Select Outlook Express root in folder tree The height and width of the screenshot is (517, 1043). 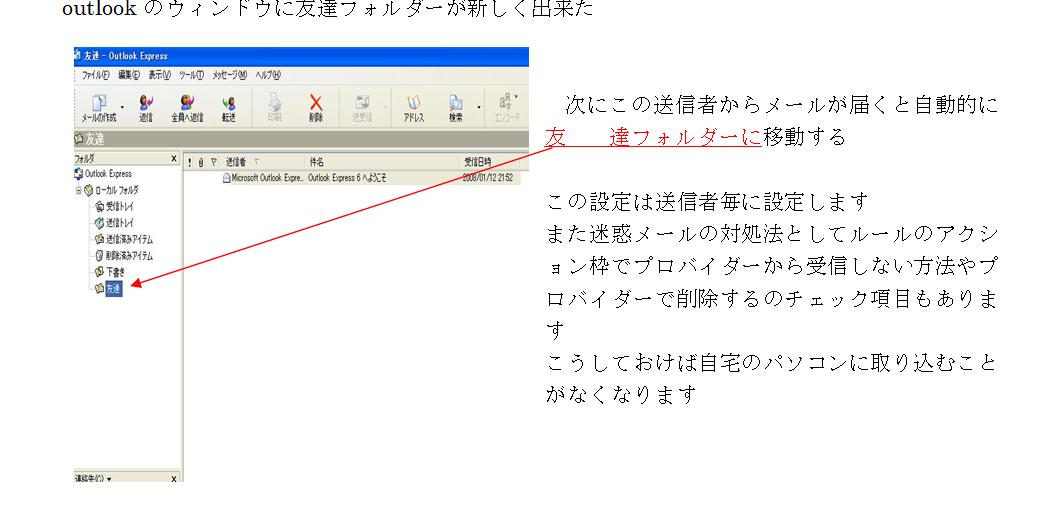[x=104, y=174]
